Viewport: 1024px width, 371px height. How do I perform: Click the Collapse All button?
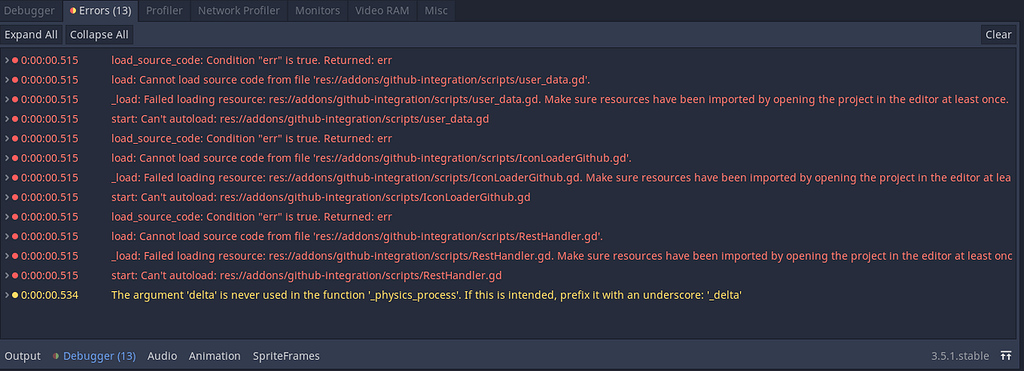tap(99, 35)
